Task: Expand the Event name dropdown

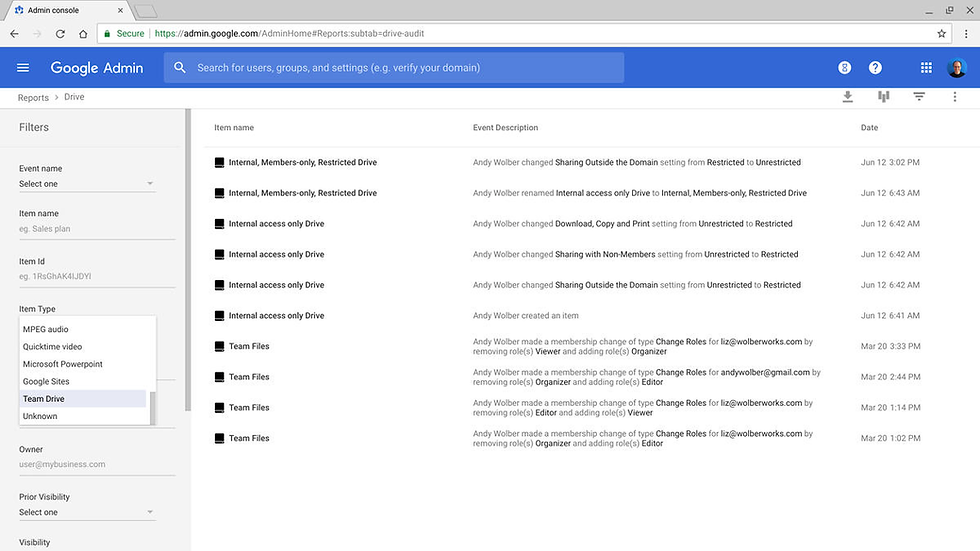Action: point(87,184)
